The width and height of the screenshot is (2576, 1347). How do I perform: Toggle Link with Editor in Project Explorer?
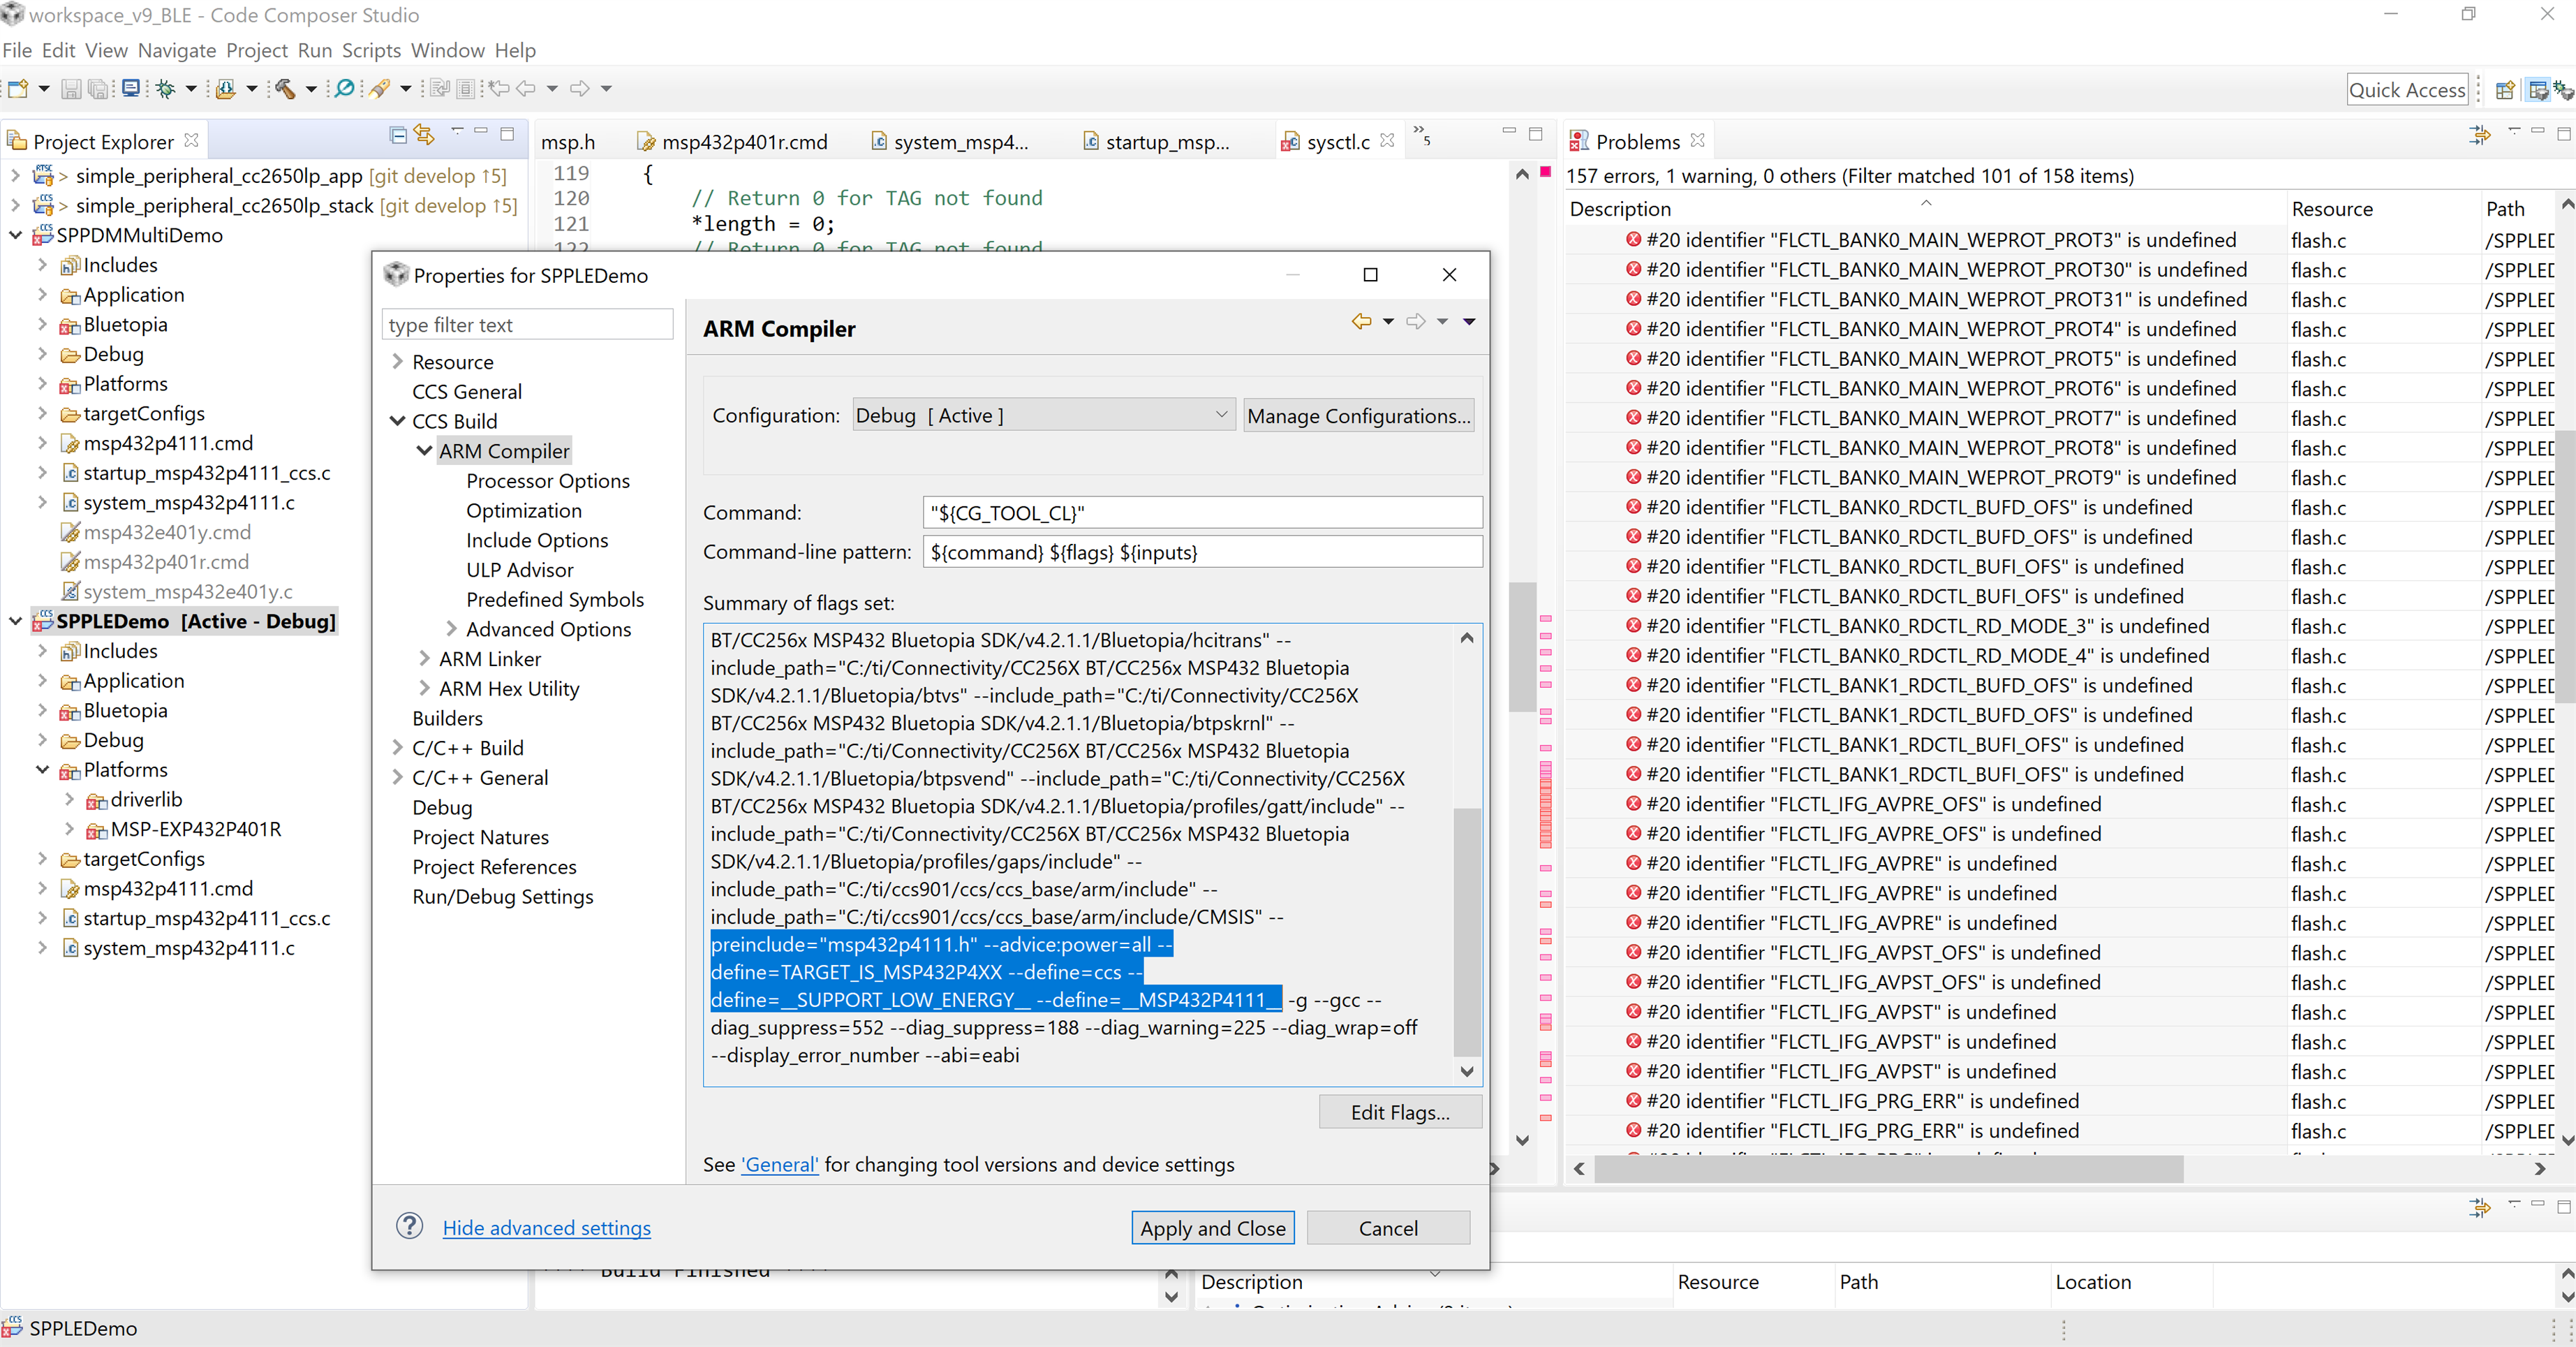point(425,135)
